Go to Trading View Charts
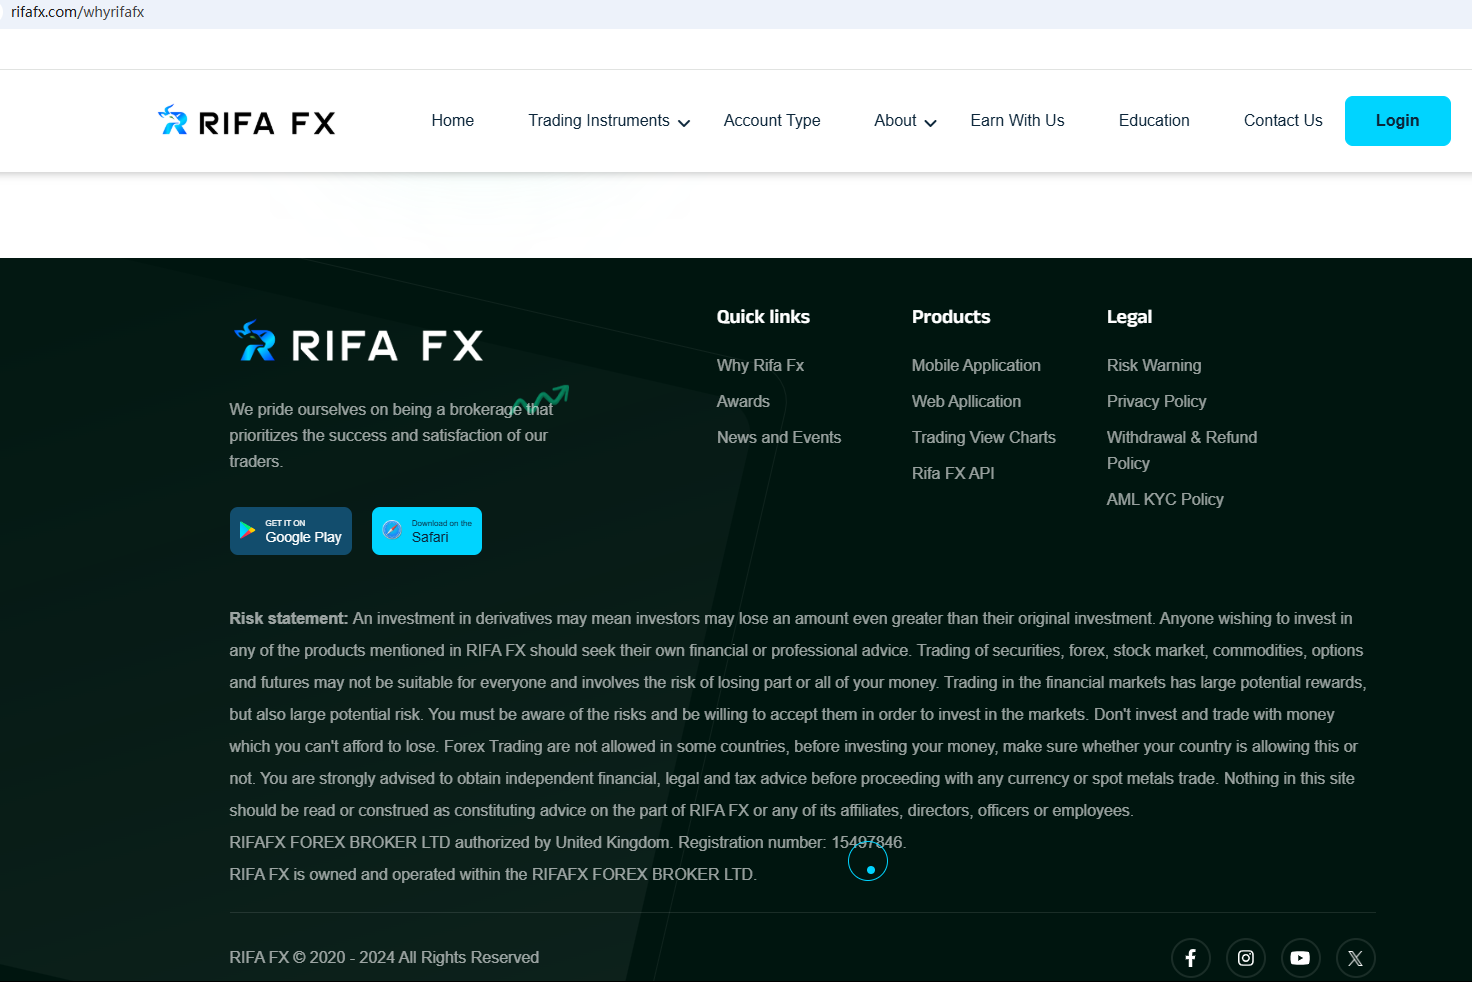Image resolution: width=1472 pixels, height=982 pixels. tap(984, 437)
